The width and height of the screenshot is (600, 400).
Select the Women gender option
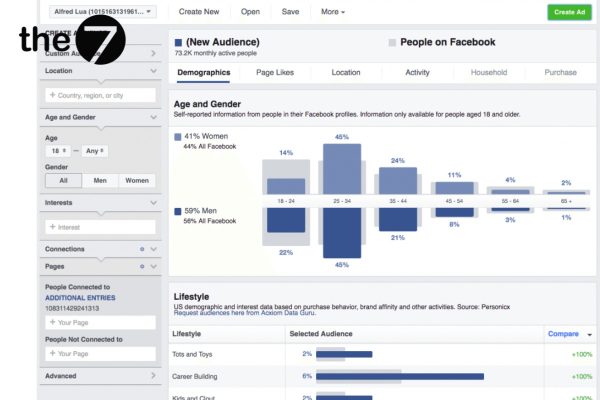pos(137,180)
